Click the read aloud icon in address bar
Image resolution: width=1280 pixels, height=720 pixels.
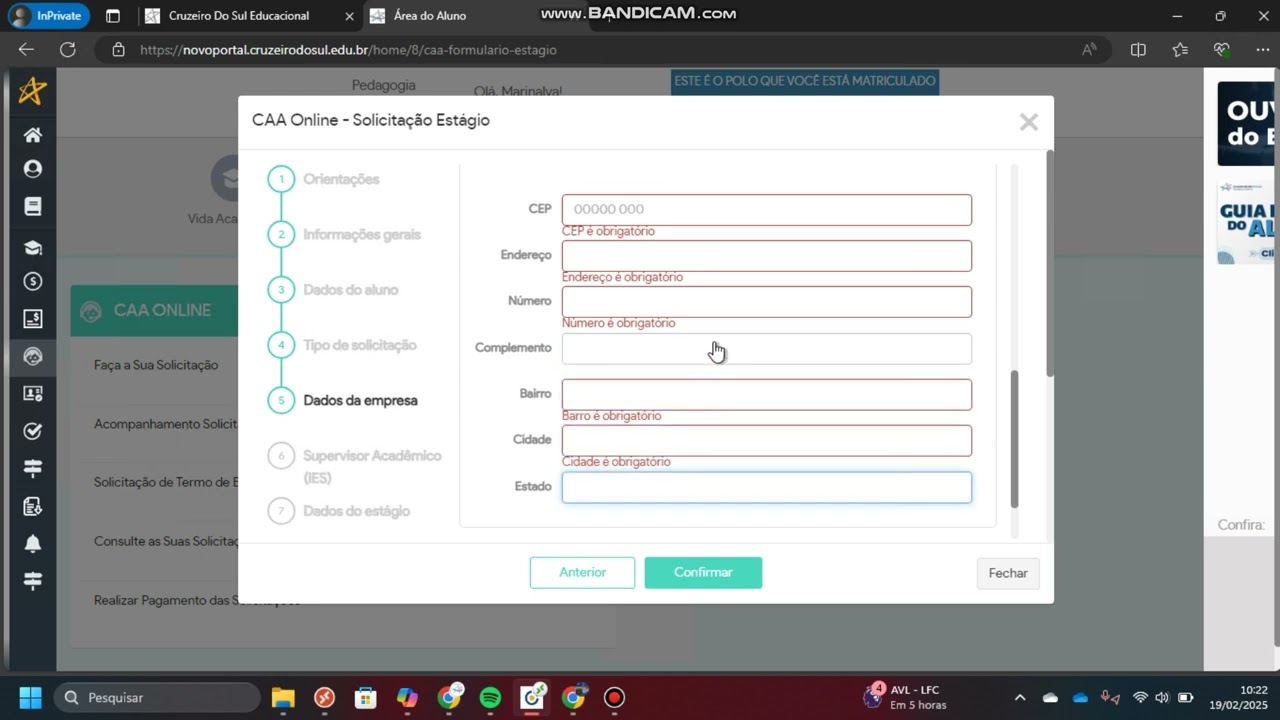(x=1089, y=49)
